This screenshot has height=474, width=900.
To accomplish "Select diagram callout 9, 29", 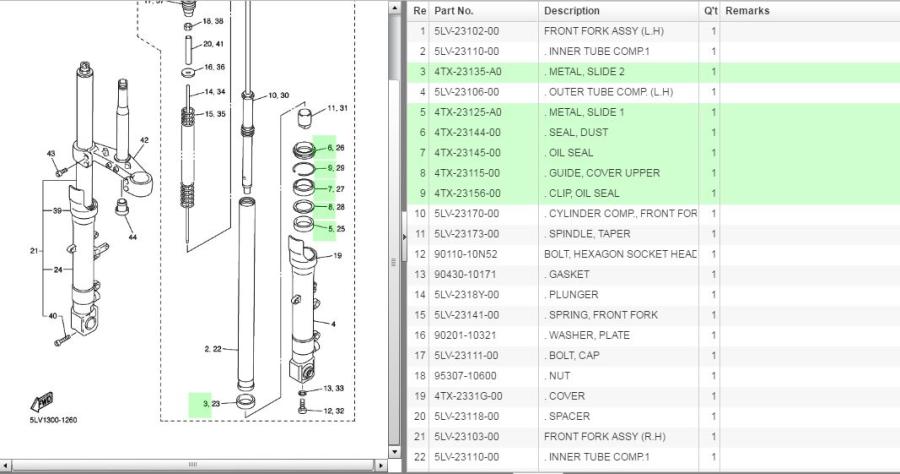I will click(336, 168).
